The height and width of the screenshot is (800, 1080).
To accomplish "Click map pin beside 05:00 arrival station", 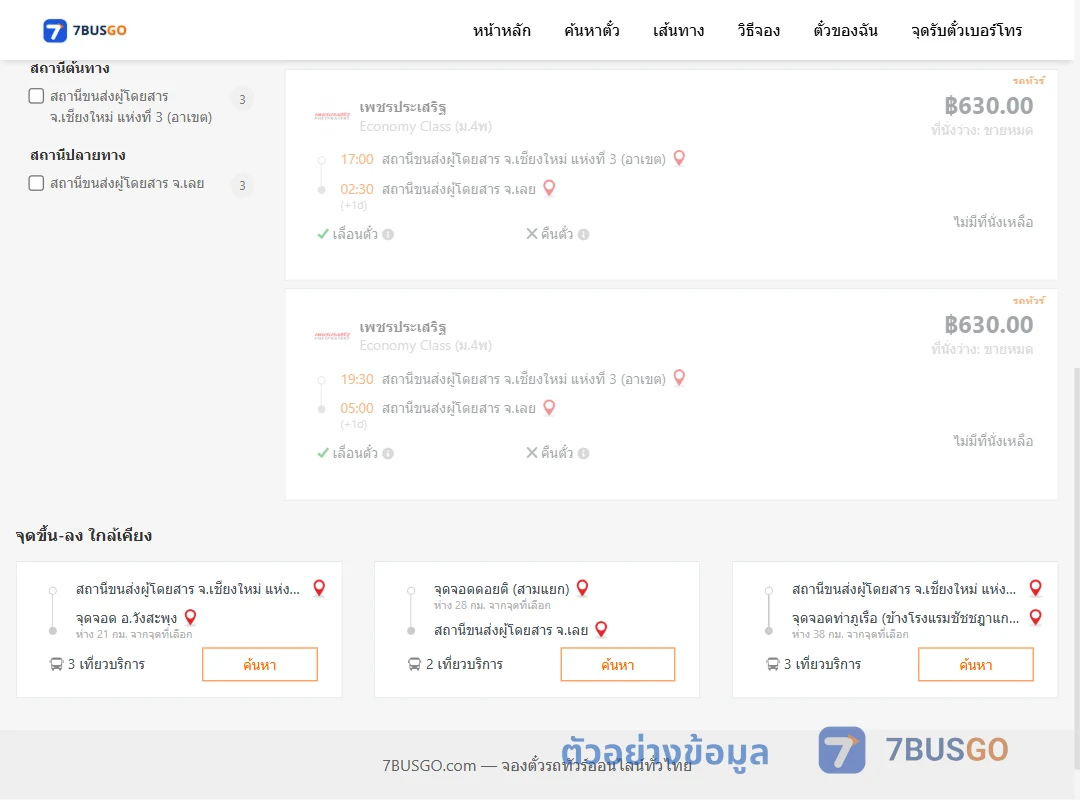I will [x=549, y=407].
